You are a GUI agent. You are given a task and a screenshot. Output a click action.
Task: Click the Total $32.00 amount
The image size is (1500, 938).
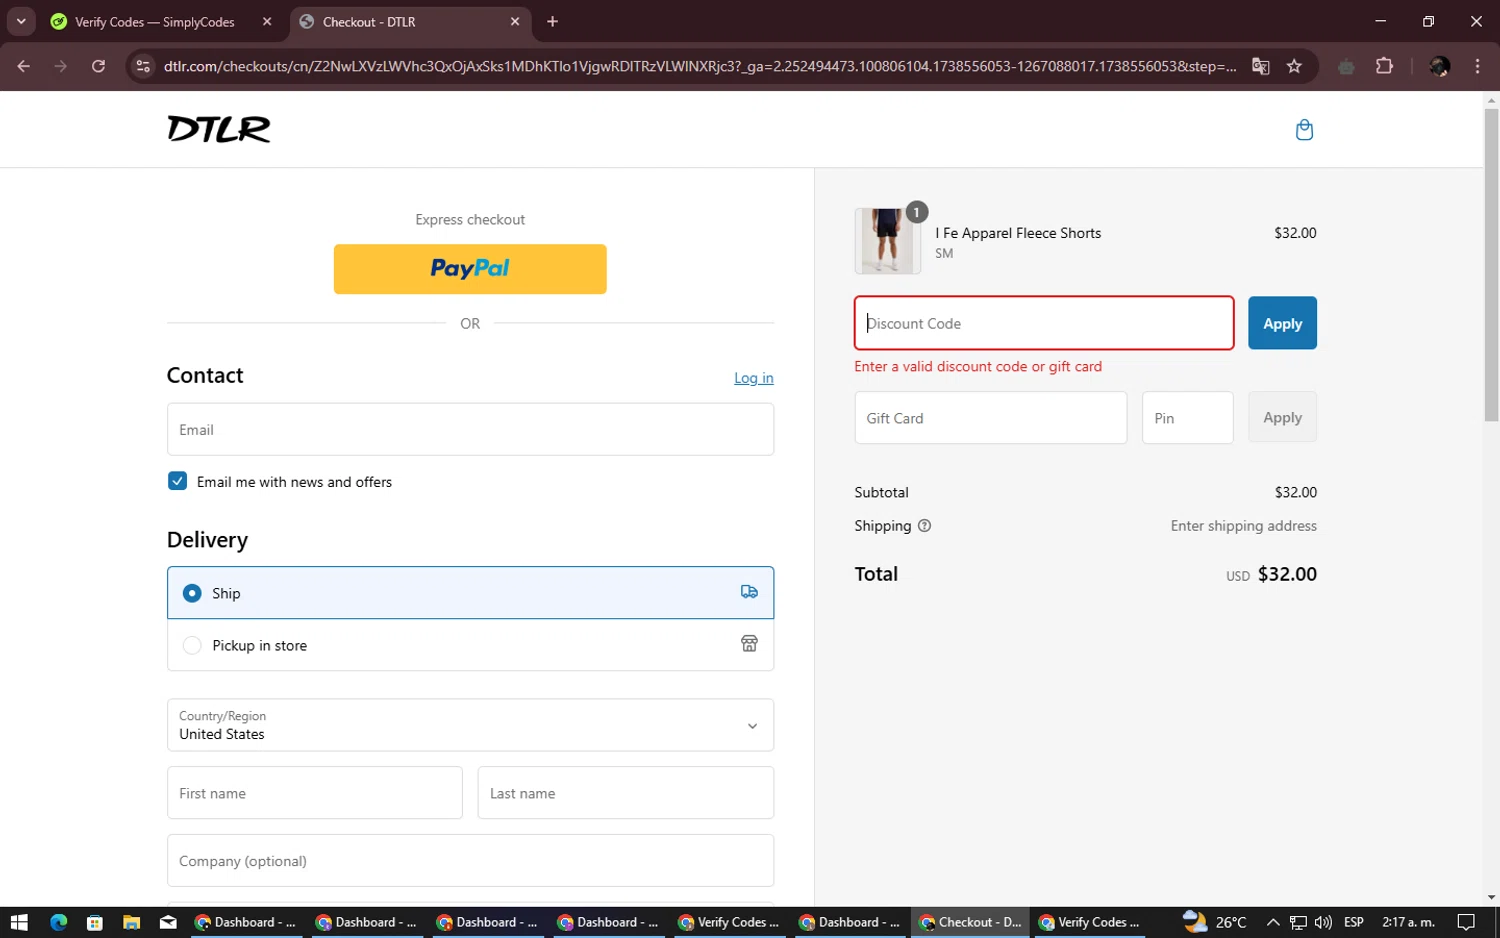point(1287,574)
